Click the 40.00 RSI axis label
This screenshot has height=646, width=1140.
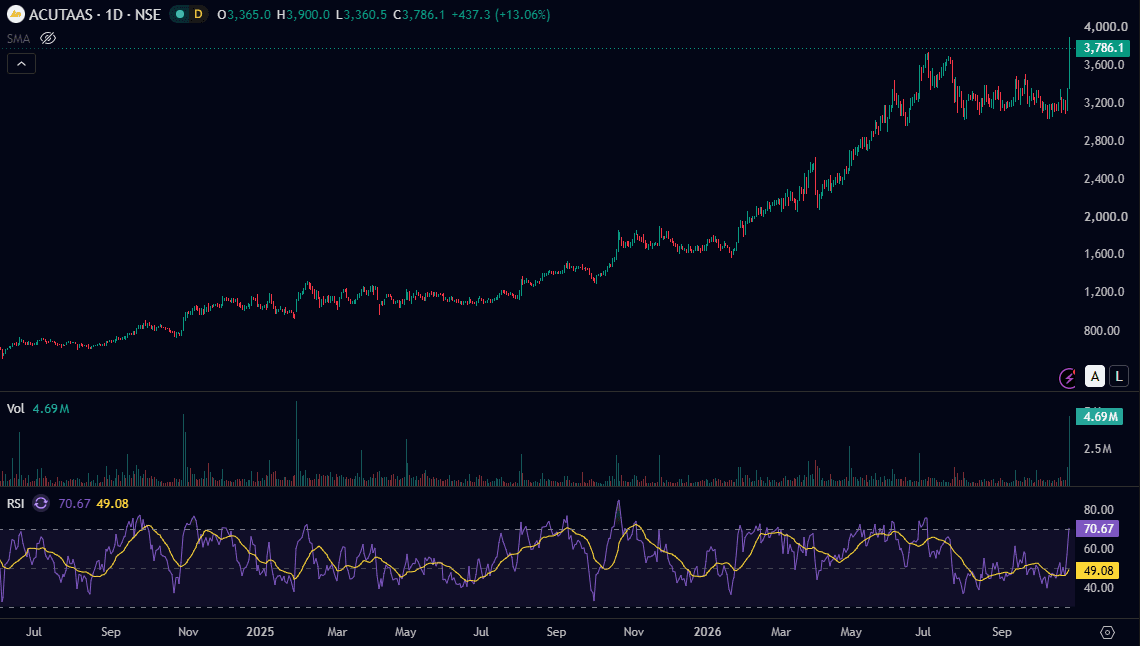point(1099,588)
